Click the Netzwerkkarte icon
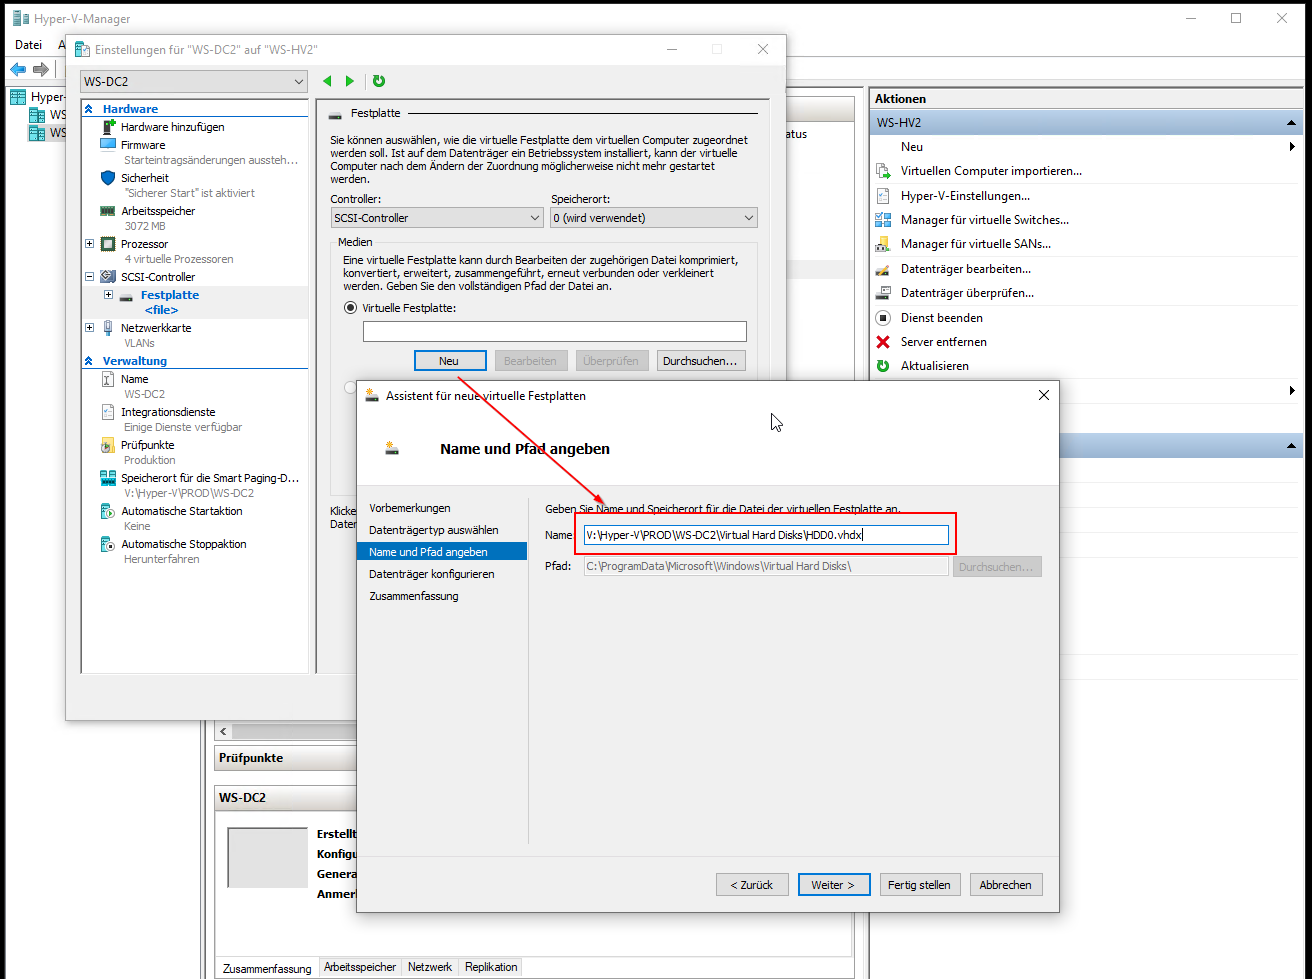The image size is (1312, 979). [108, 328]
